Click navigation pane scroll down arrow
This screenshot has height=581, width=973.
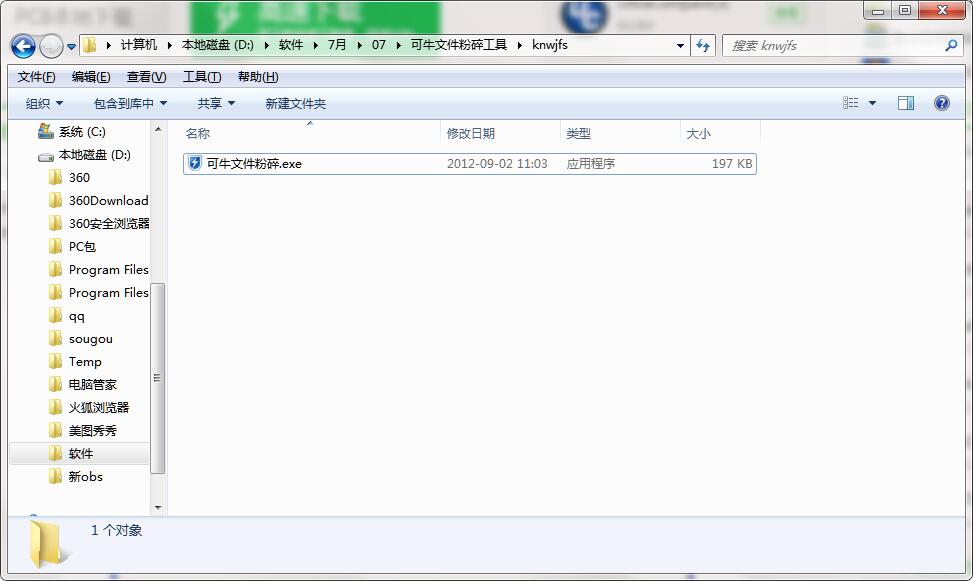158,508
